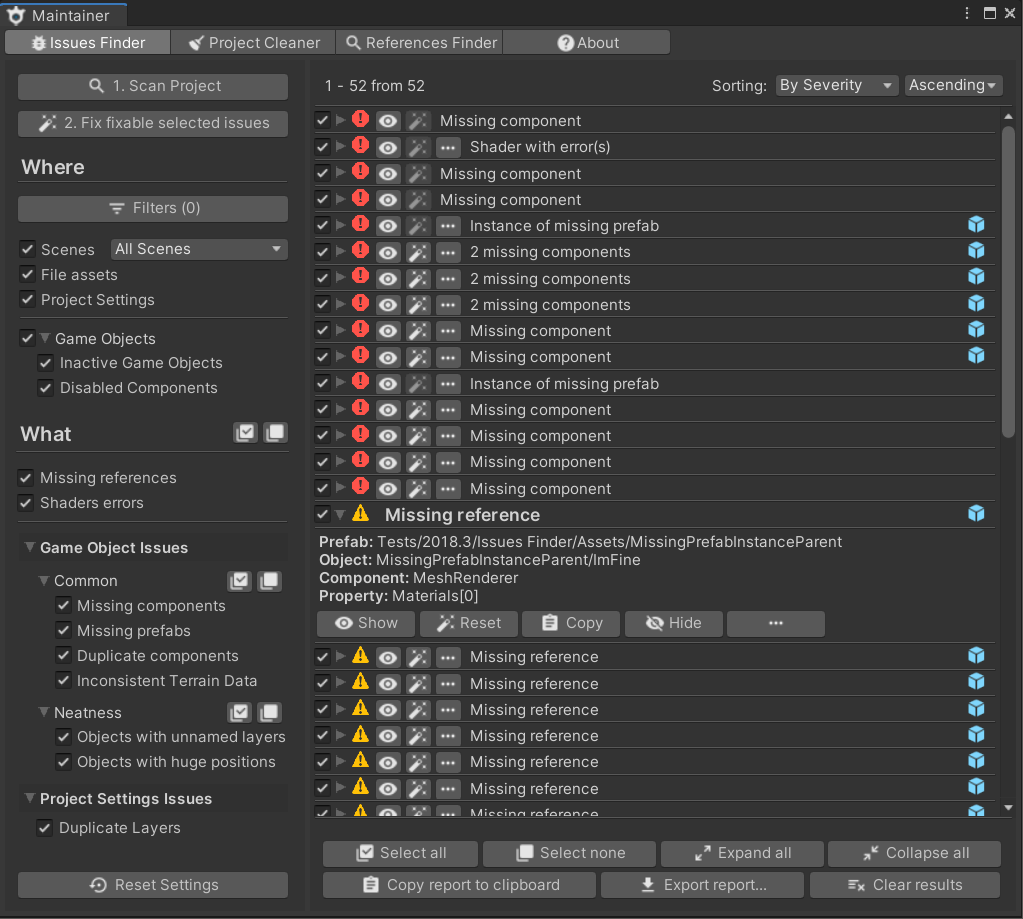Image resolution: width=1023 pixels, height=919 pixels.
Task: Open the References Finder tab
Action: tap(420, 42)
